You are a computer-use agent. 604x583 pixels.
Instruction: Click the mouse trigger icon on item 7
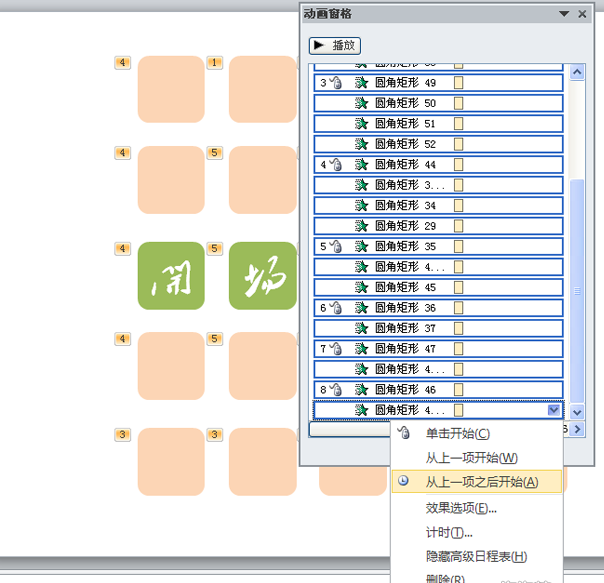336,349
